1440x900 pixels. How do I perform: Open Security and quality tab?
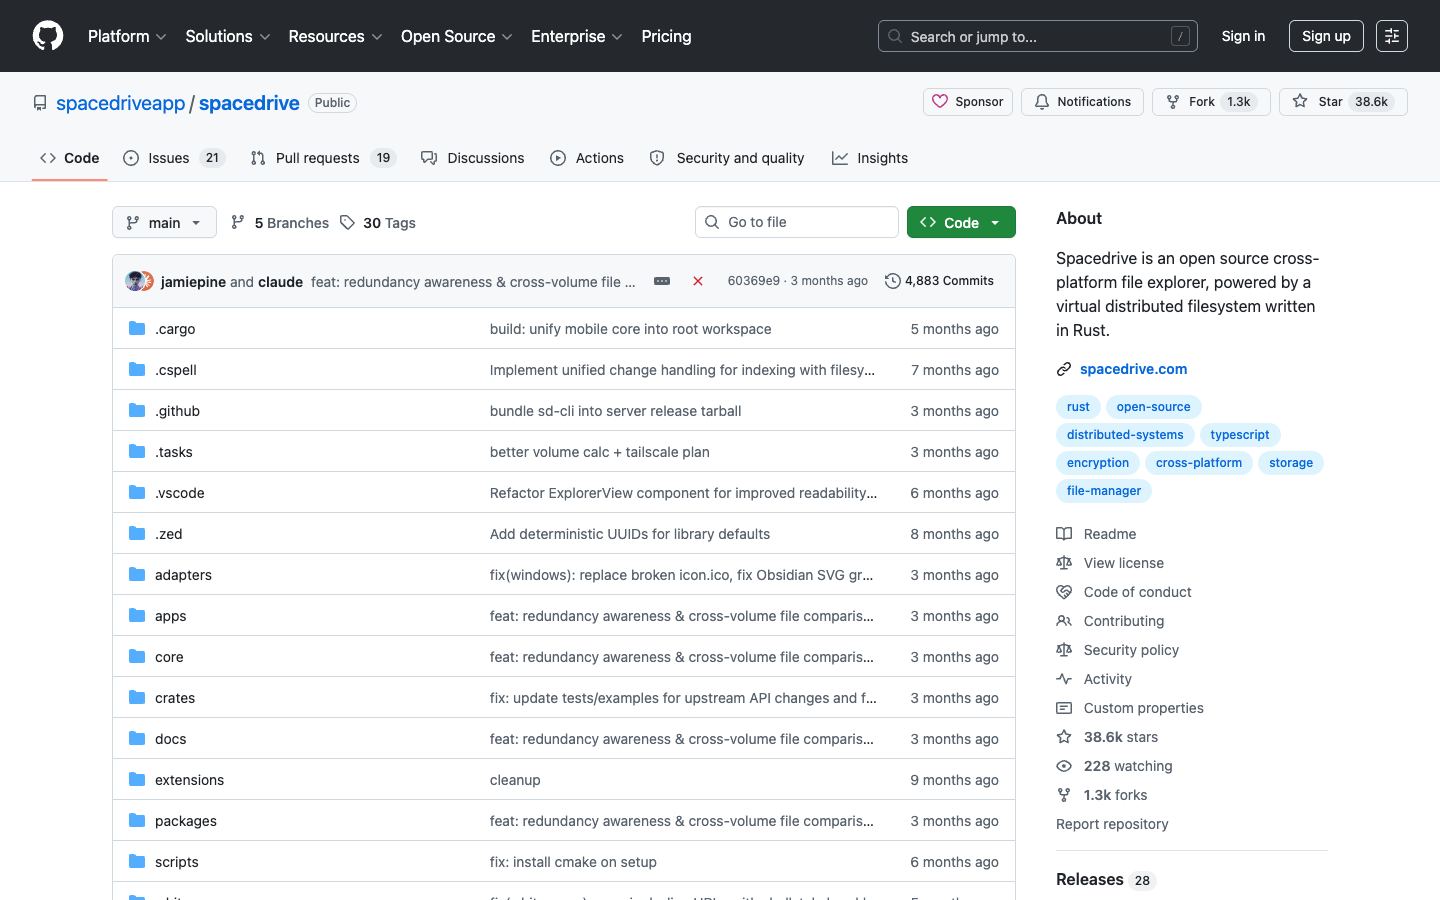point(727,158)
